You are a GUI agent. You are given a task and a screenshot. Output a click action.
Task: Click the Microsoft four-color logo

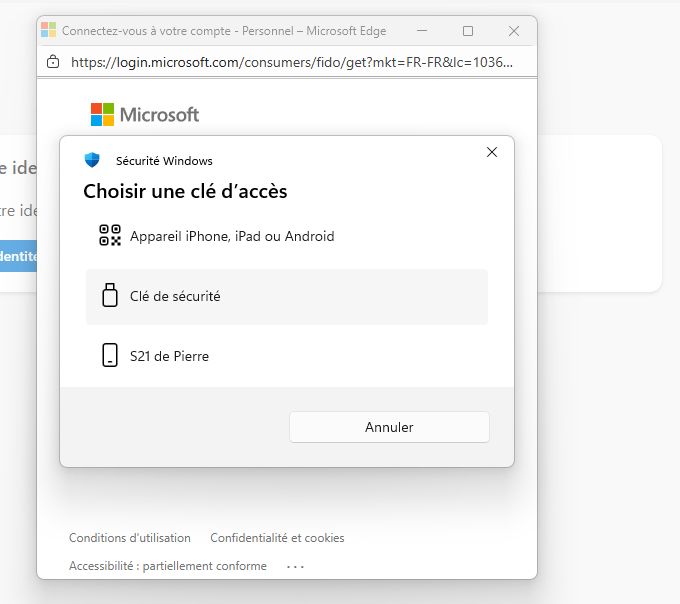102,114
